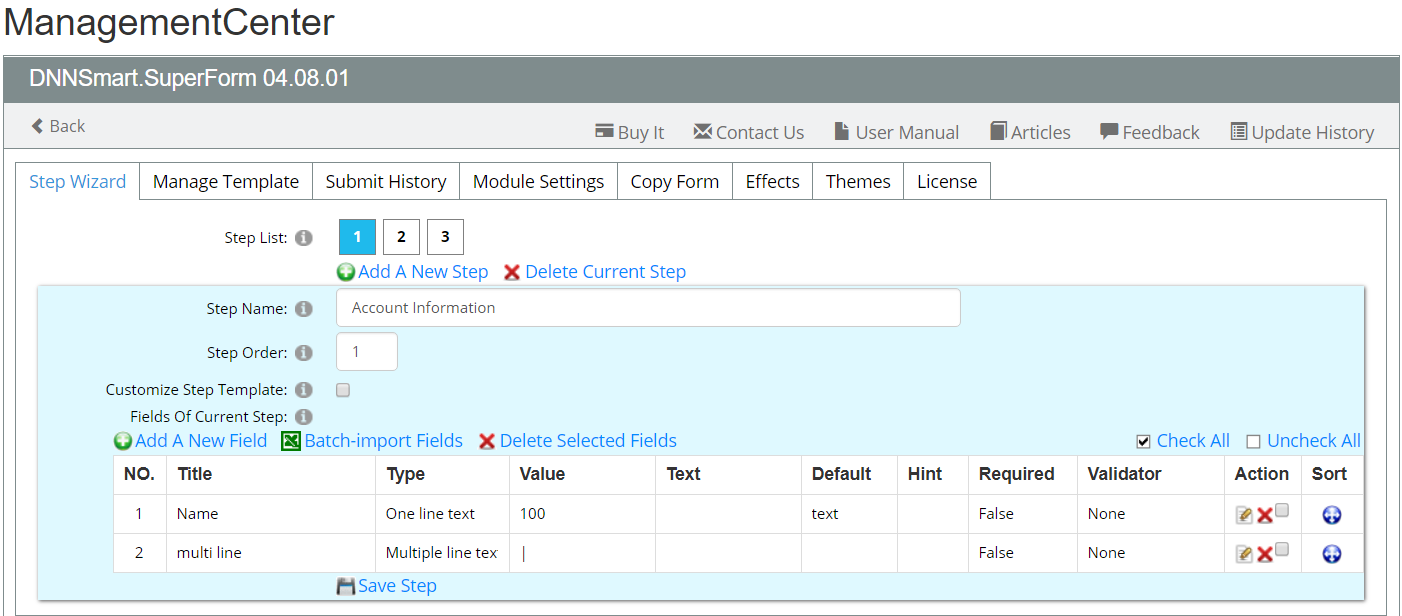Open the Submit History tab
Image resolution: width=1402 pixels, height=616 pixels.
[x=386, y=181]
